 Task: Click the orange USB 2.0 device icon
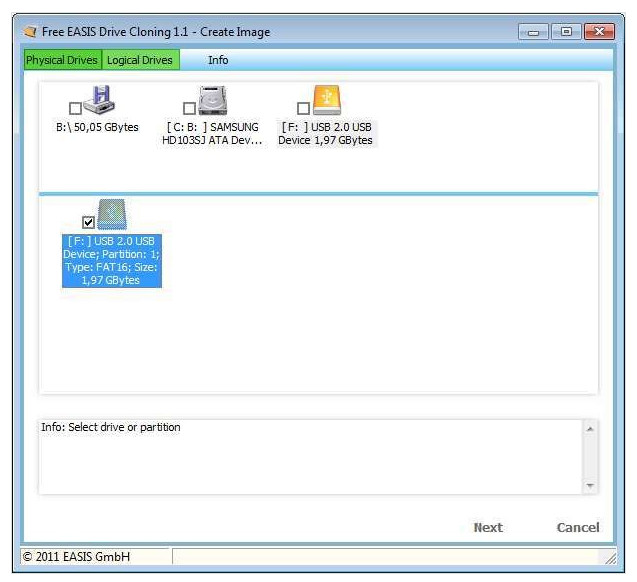327,100
